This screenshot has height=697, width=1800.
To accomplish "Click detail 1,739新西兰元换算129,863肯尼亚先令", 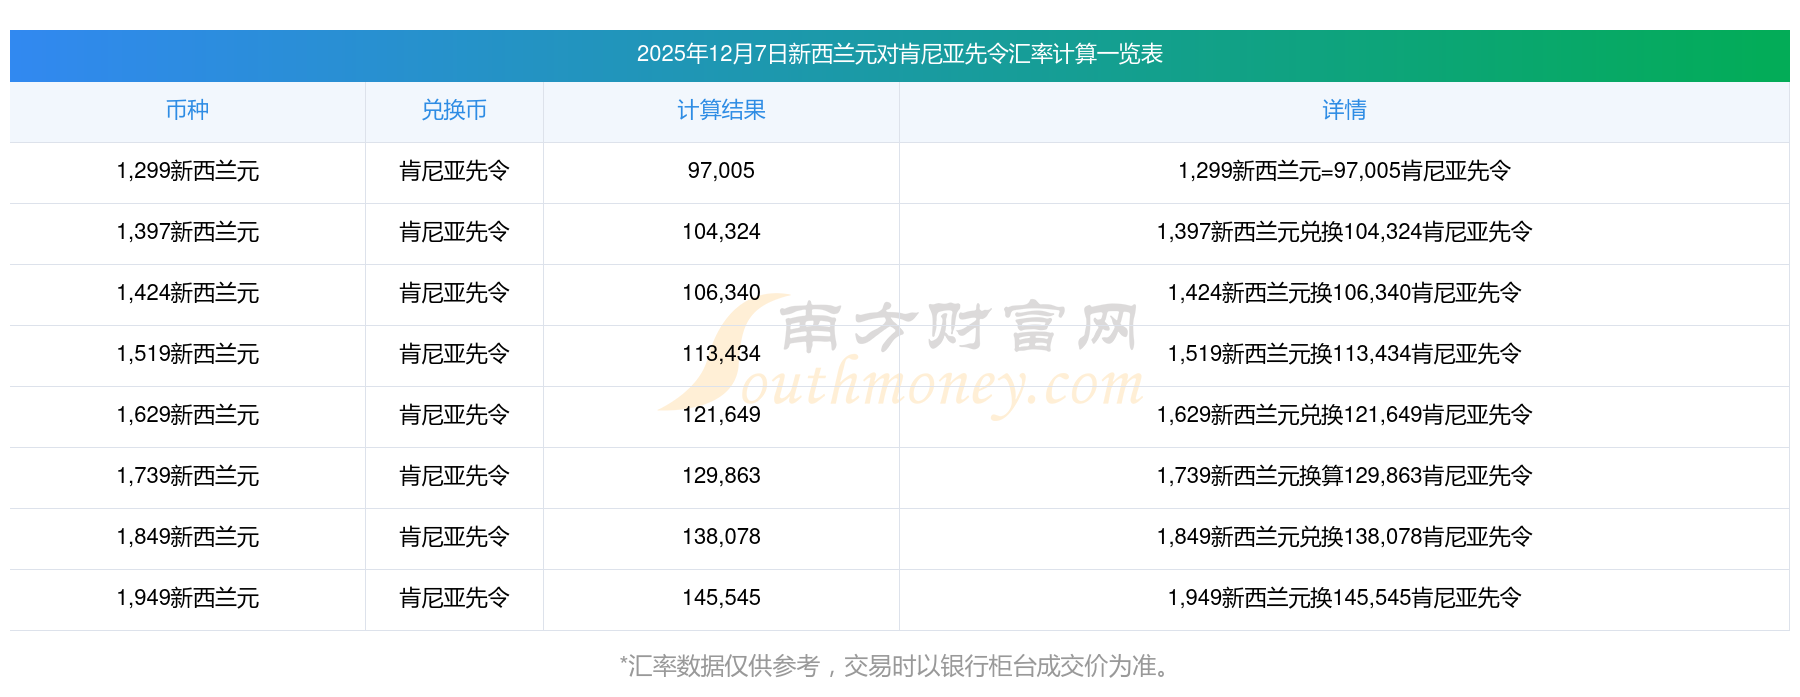I will click(x=1344, y=476).
